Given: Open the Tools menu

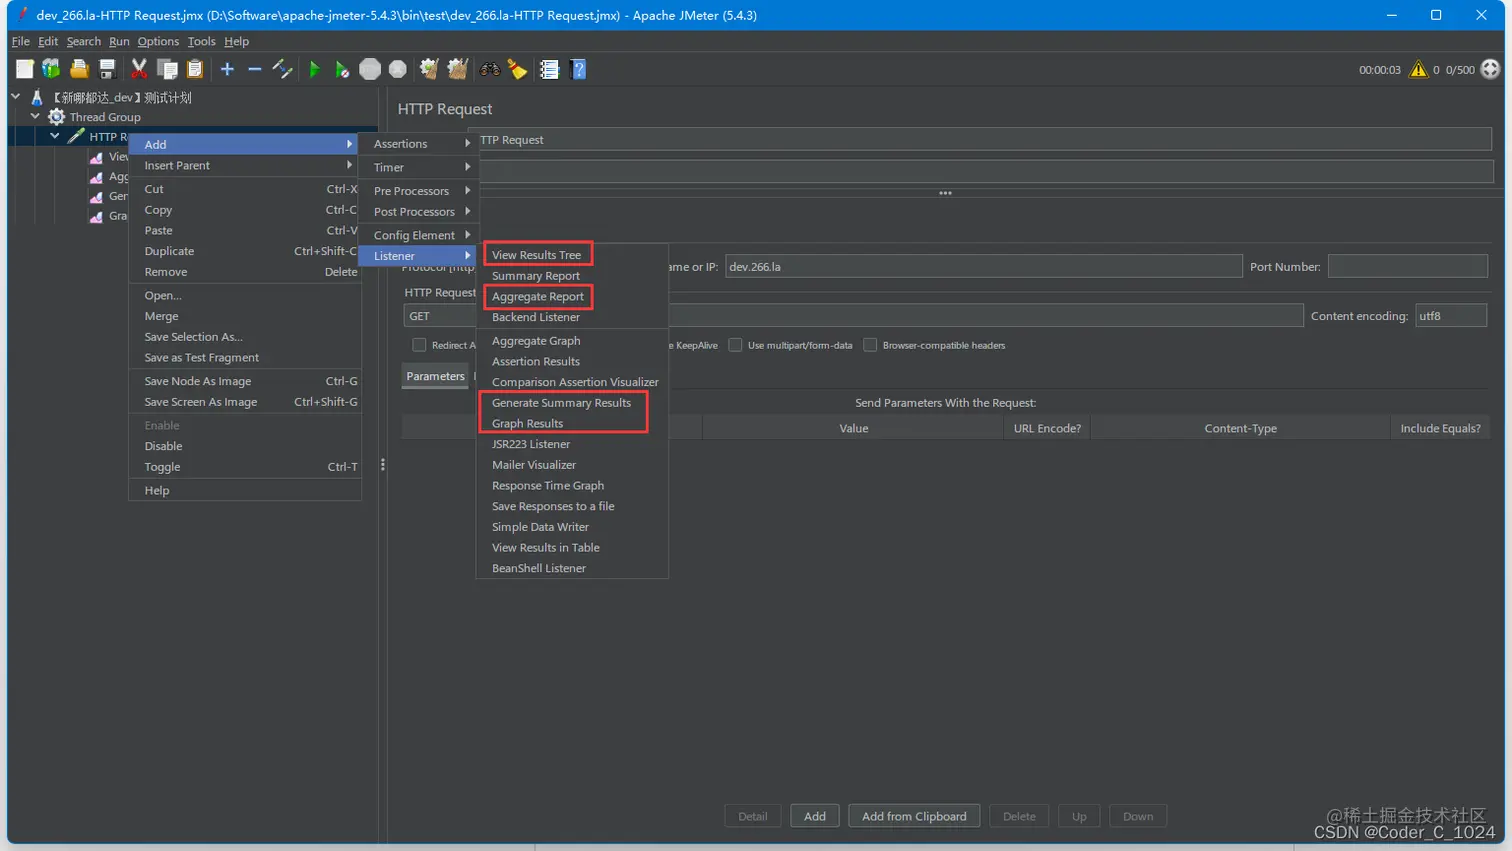Looking at the screenshot, I should (x=201, y=41).
